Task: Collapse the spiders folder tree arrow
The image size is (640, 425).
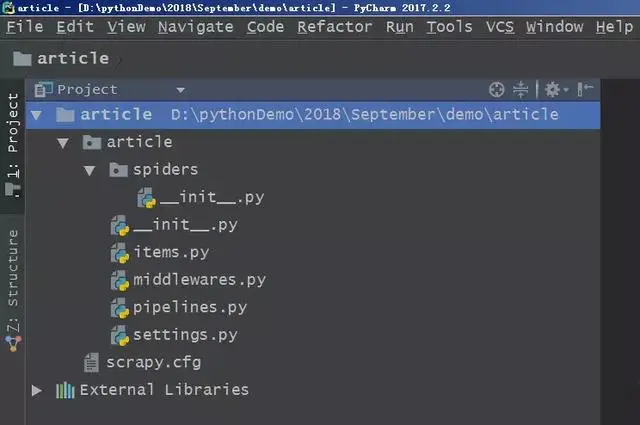Action: click(x=89, y=170)
